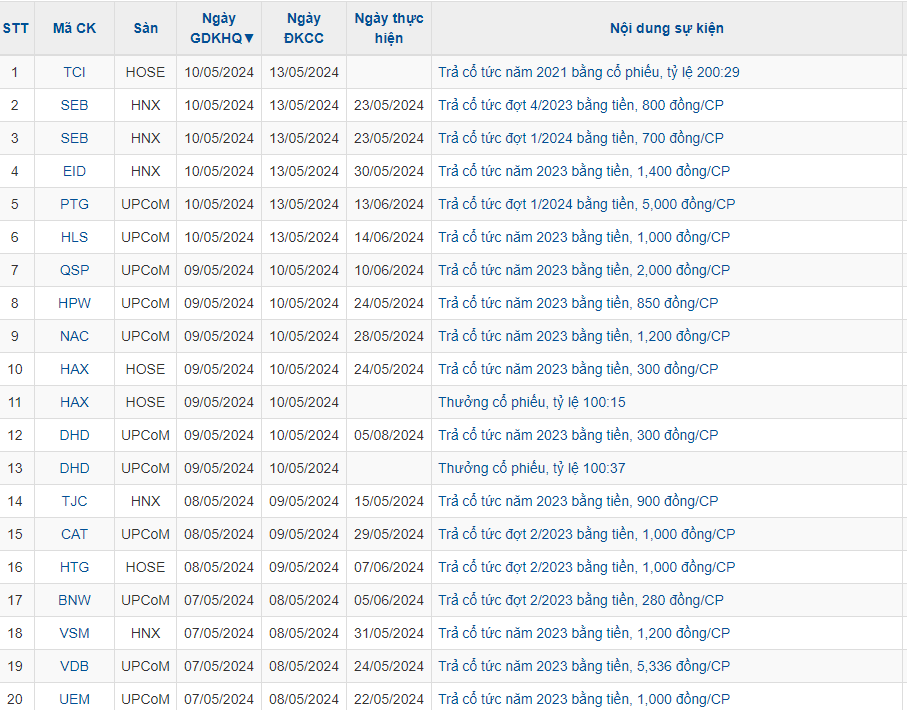Open event 'Thưởng cổ phiếu, tỷ lệ 100:37'

(x=532, y=468)
